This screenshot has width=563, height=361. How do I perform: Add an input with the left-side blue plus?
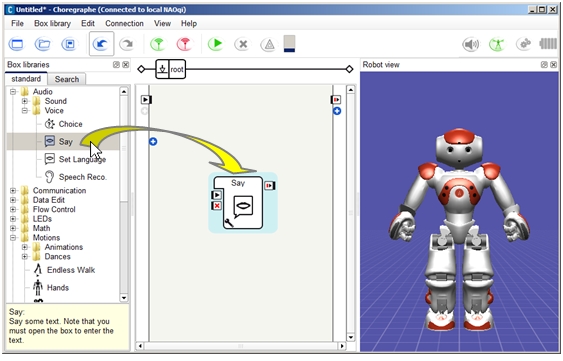[x=153, y=142]
